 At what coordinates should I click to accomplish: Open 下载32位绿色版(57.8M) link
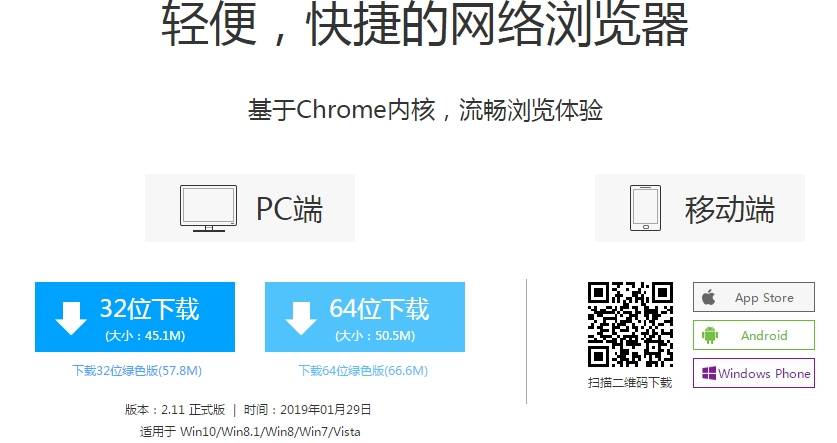pos(137,370)
